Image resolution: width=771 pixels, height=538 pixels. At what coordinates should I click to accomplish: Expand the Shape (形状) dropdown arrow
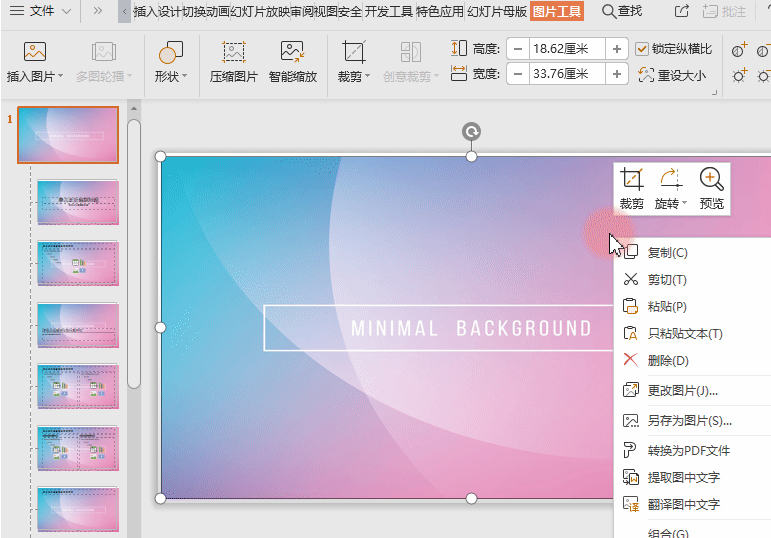pos(186,76)
